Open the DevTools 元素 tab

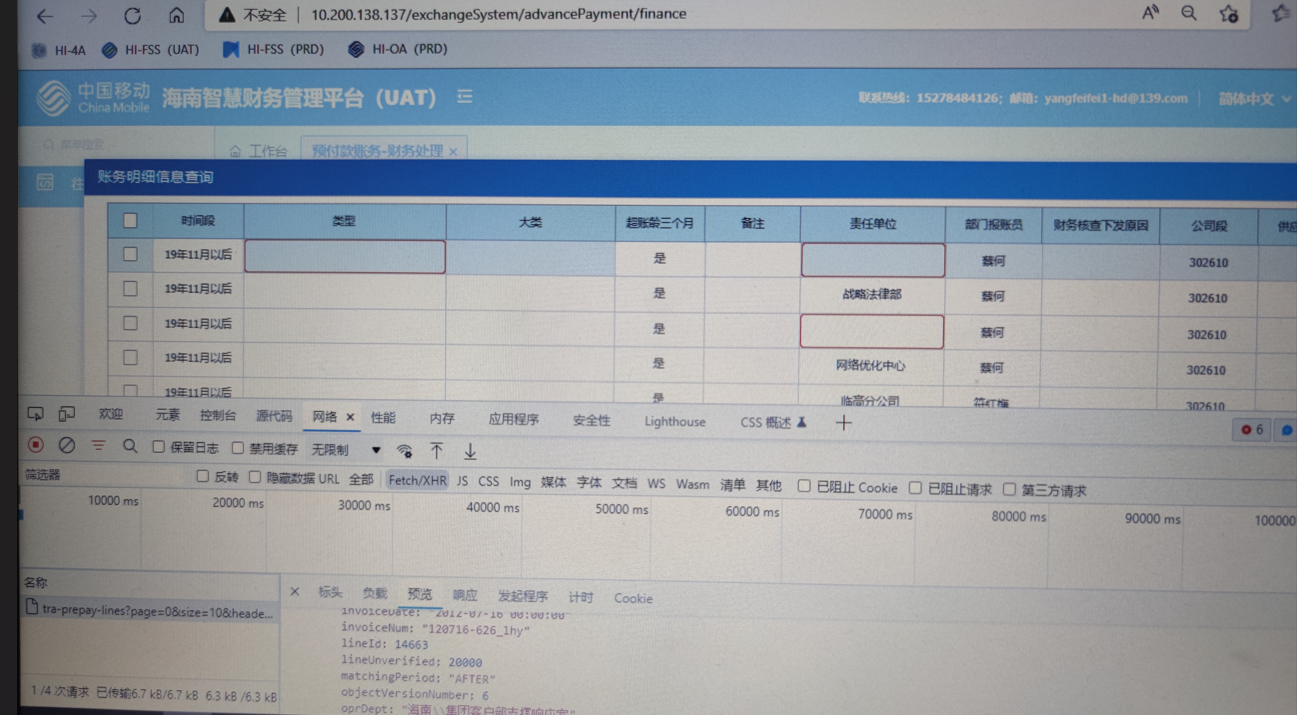167,415
